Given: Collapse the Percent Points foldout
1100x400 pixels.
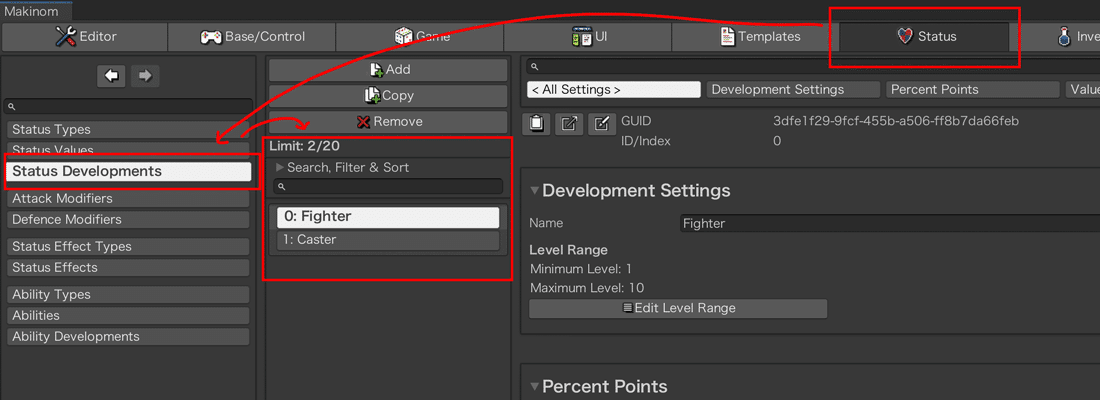Looking at the screenshot, I should 535,387.
